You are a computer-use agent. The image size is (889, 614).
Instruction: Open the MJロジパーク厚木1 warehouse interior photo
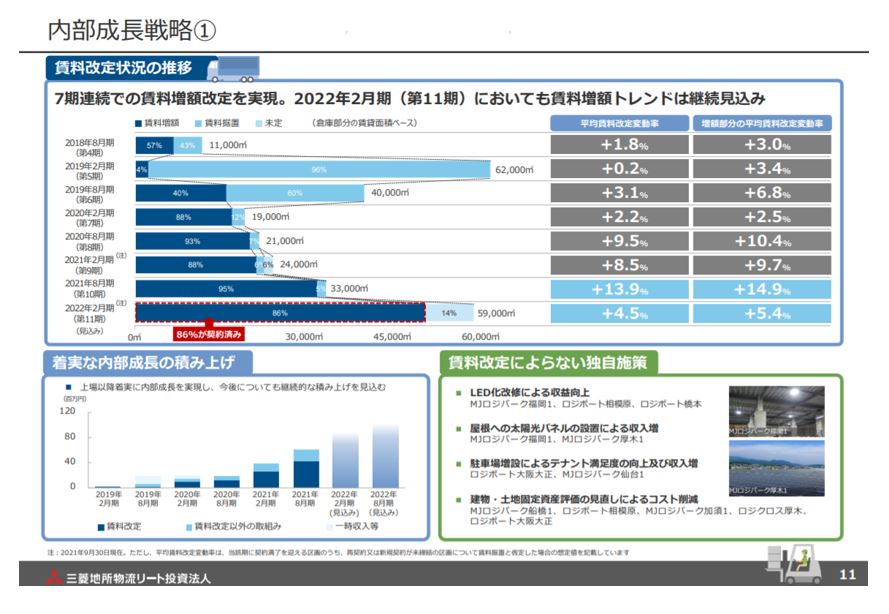(x=776, y=411)
